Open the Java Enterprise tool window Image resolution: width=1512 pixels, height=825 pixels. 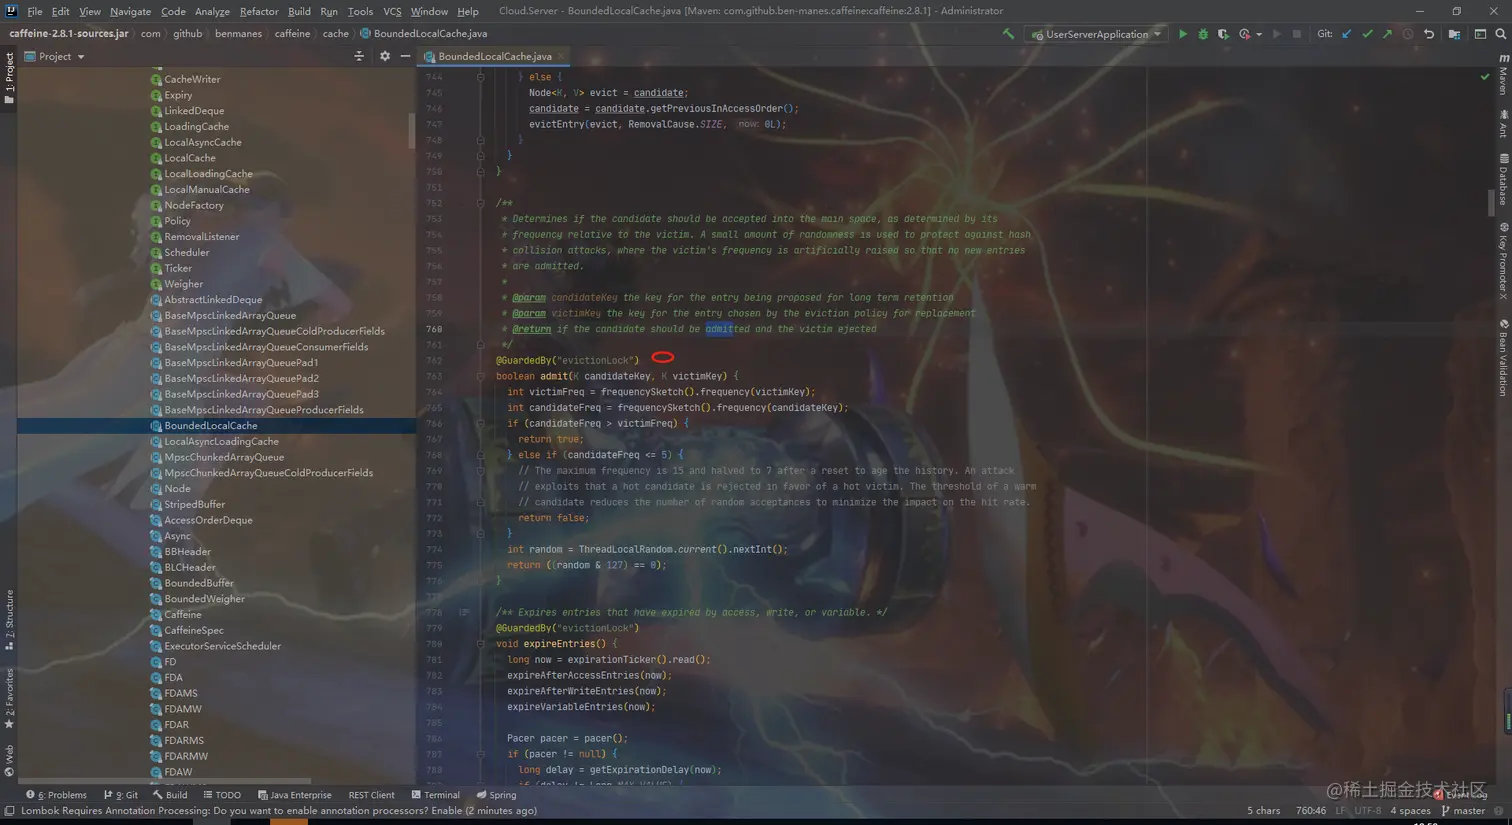[x=294, y=795]
